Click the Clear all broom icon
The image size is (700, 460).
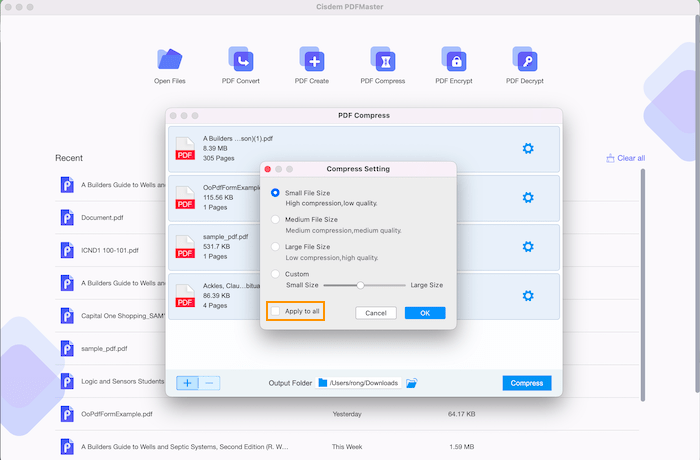click(610, 158)
